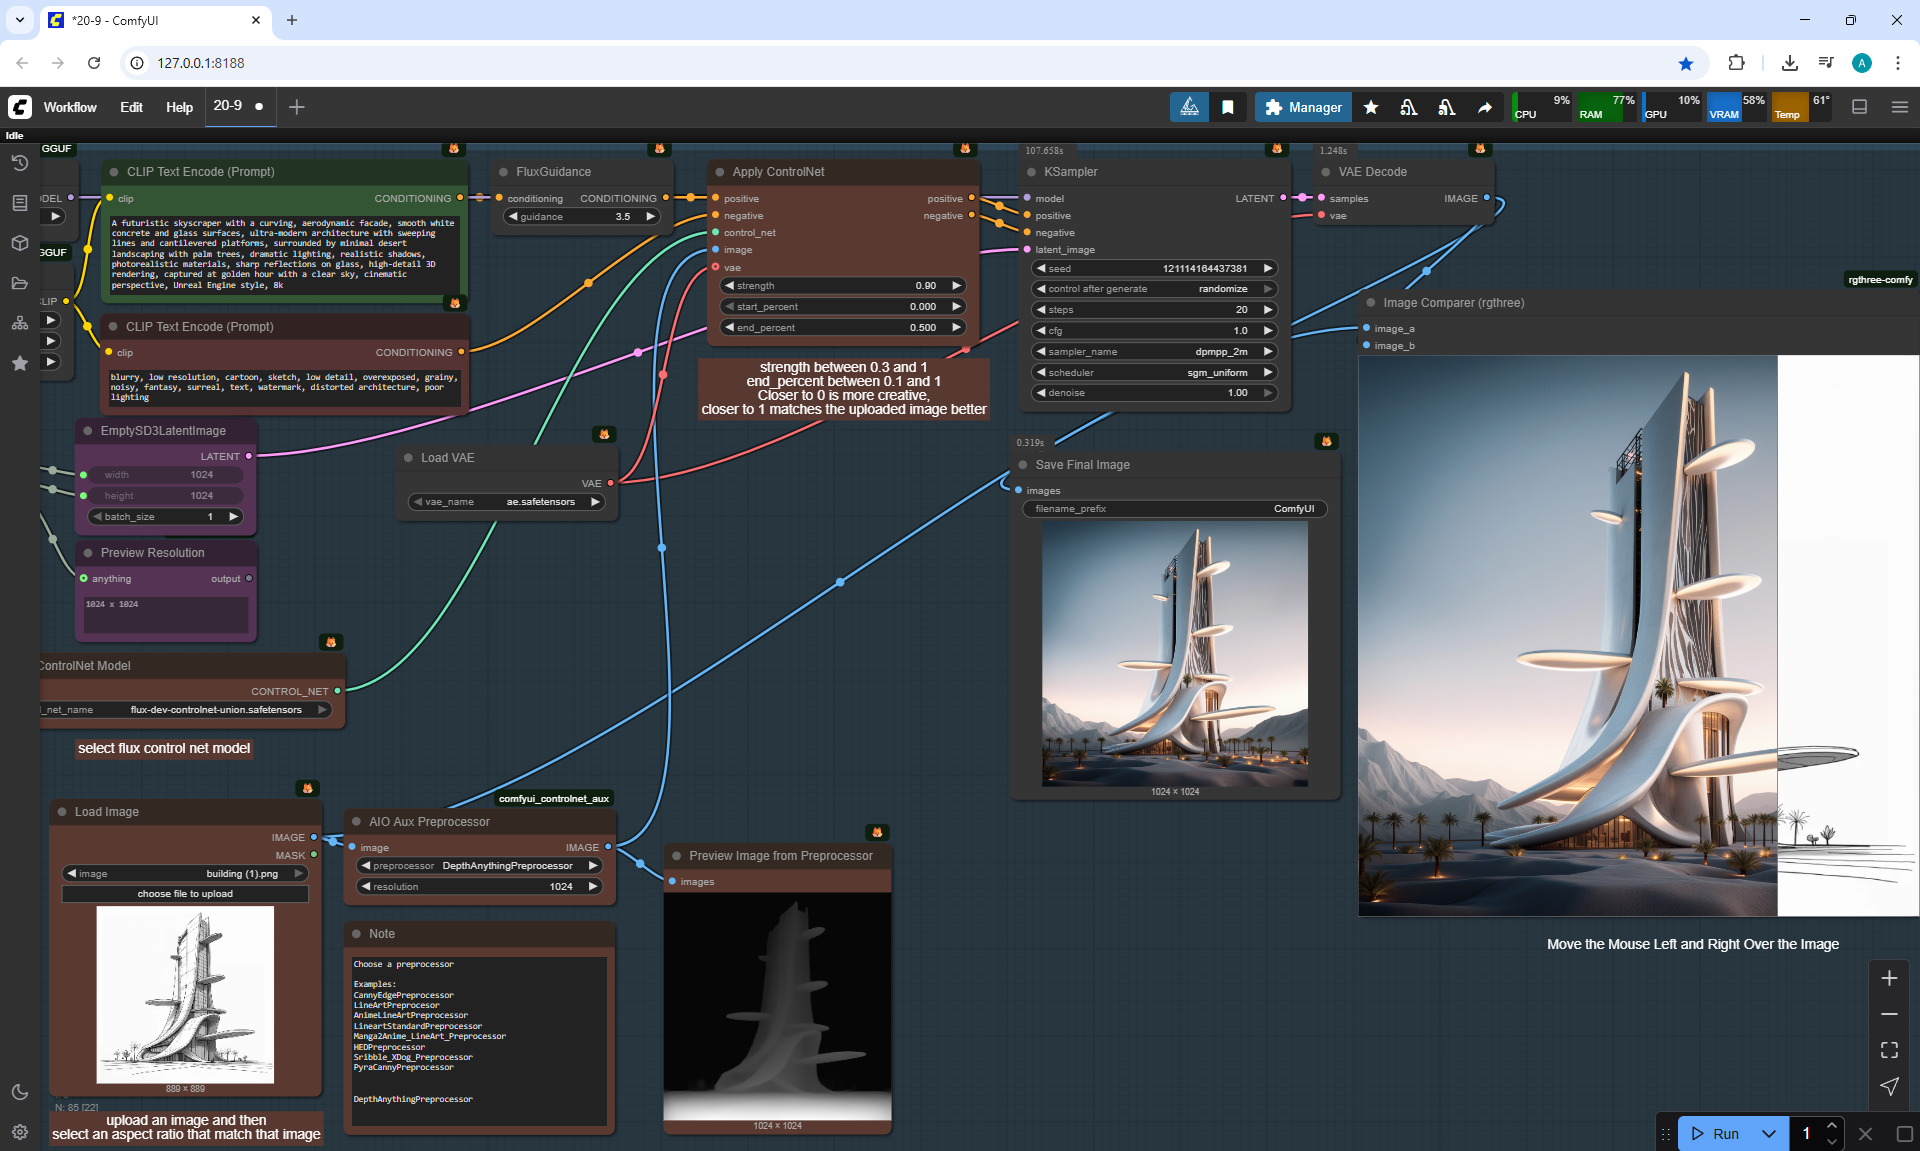Screen dimensions: 1920x1151
Task: Open the Help menu
Action: point(179,107)
